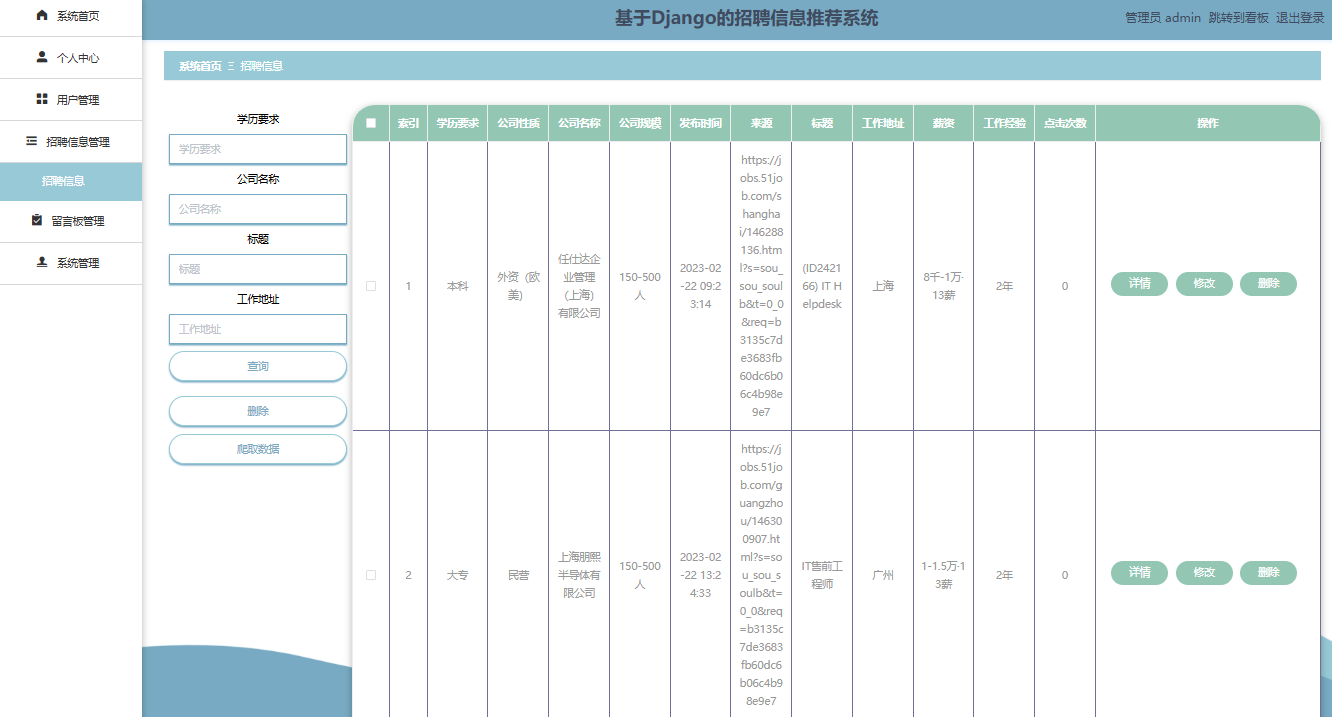The height and width of the screenshot is (717, 1332).
Task: Open 详情 for the 上海 IT Helpdesk row
Action: tap(1139, 284)
